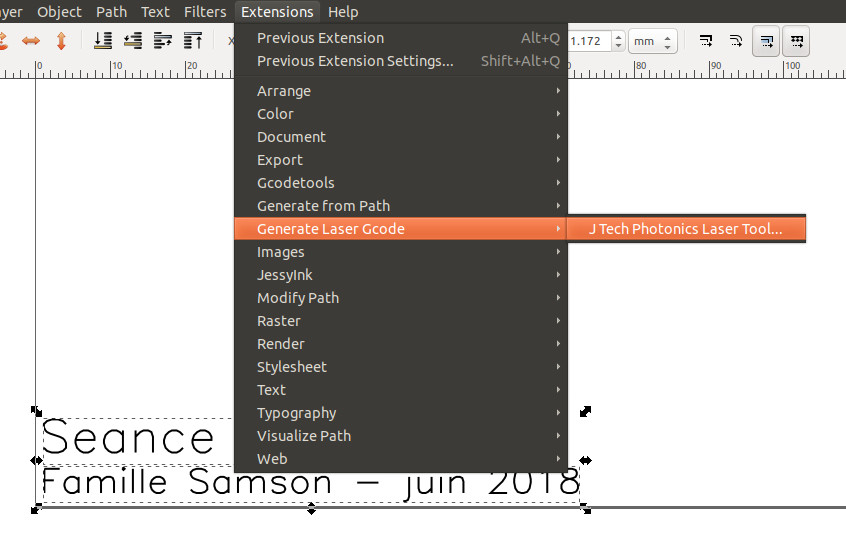
Task: Open the Help menu
Action: (x=343, y=12)
